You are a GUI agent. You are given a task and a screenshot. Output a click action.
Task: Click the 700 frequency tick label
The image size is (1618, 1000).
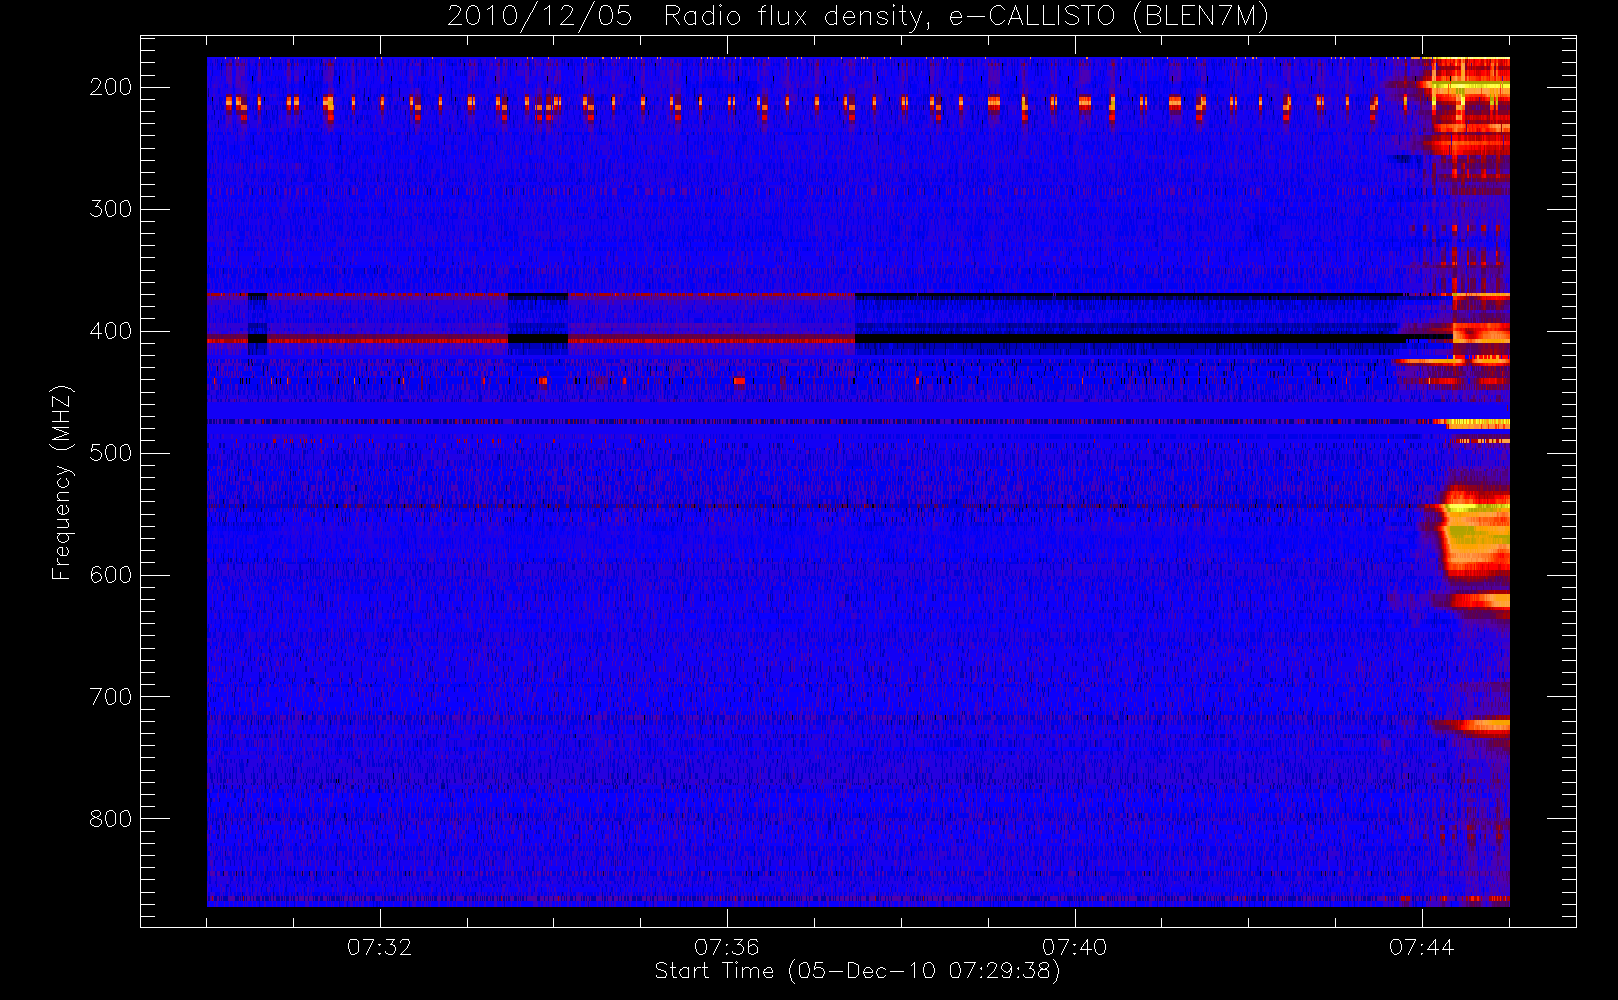coord(110,697)
